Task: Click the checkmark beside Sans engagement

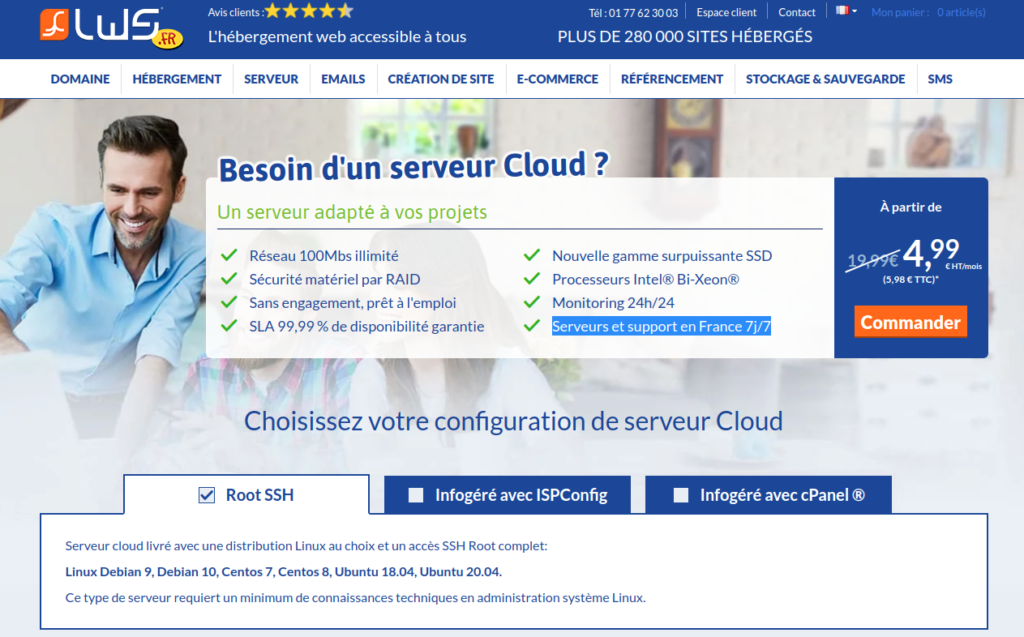Action: 229,302
